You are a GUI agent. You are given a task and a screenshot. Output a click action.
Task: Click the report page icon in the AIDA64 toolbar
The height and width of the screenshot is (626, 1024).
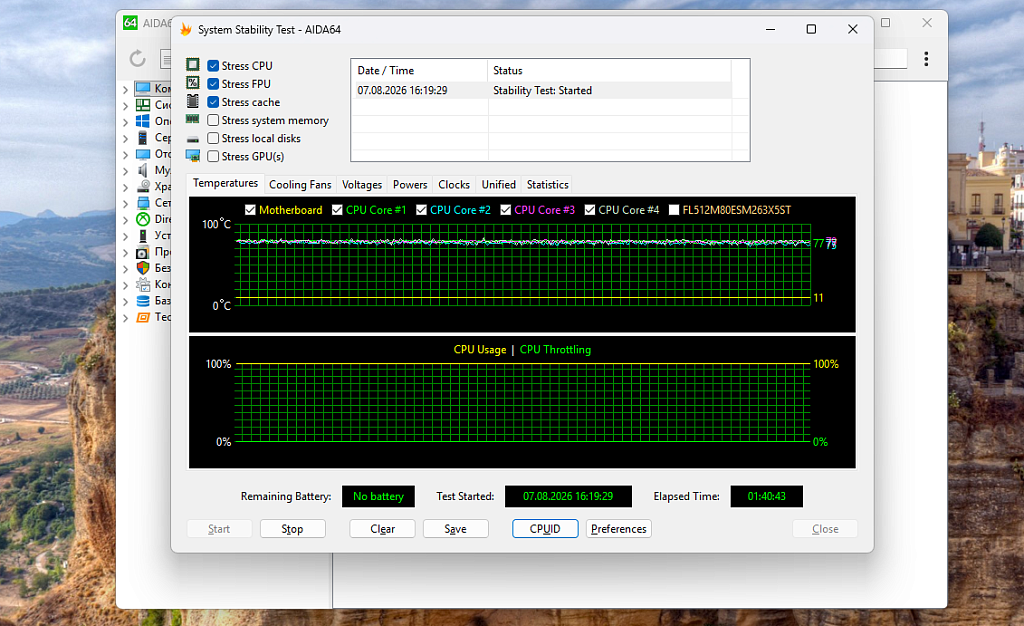coord(165,59)
